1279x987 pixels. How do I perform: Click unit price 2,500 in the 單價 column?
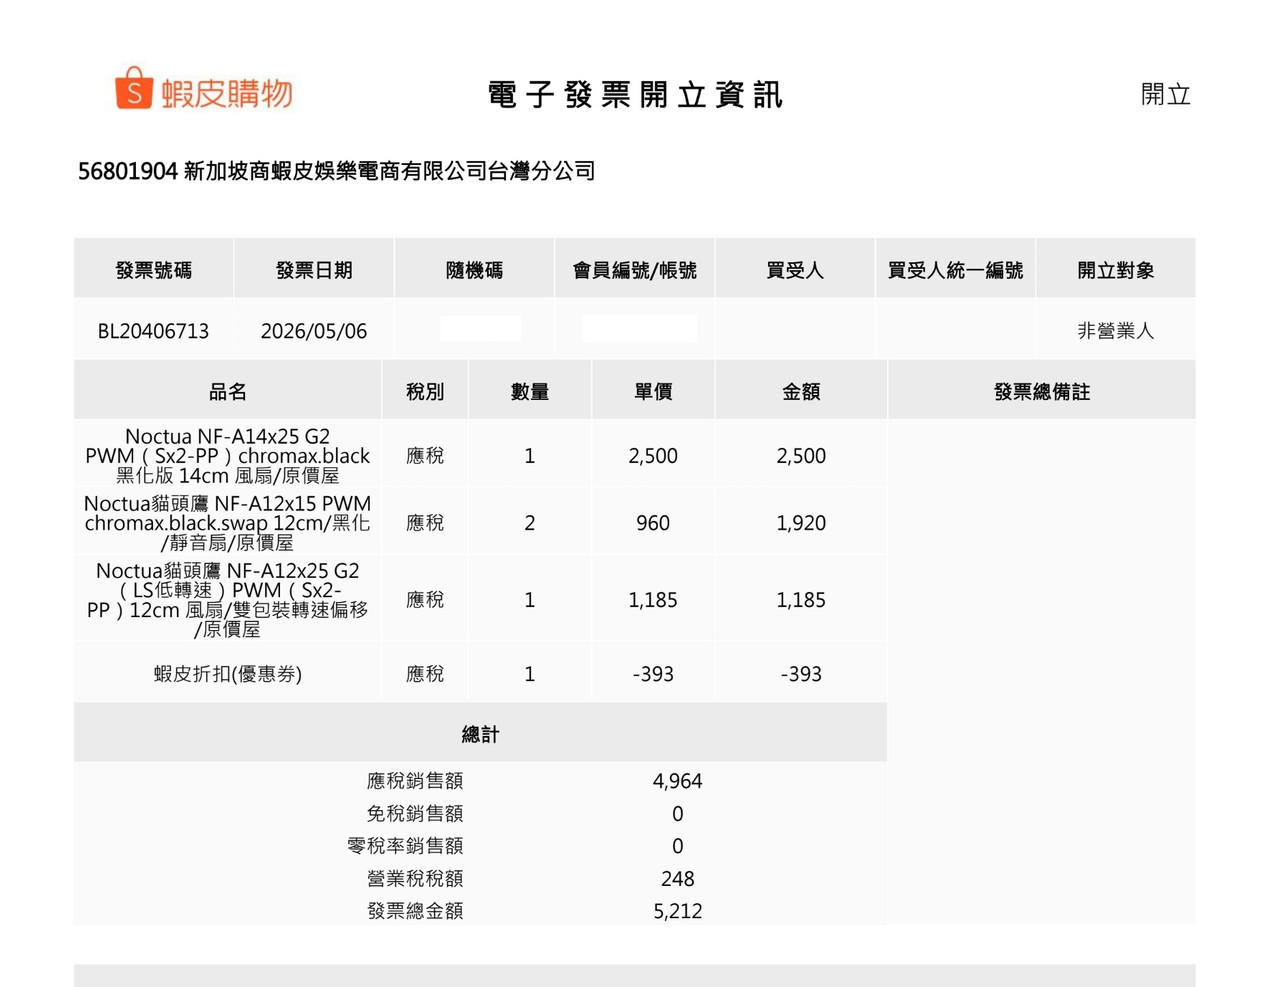[653, 456]
